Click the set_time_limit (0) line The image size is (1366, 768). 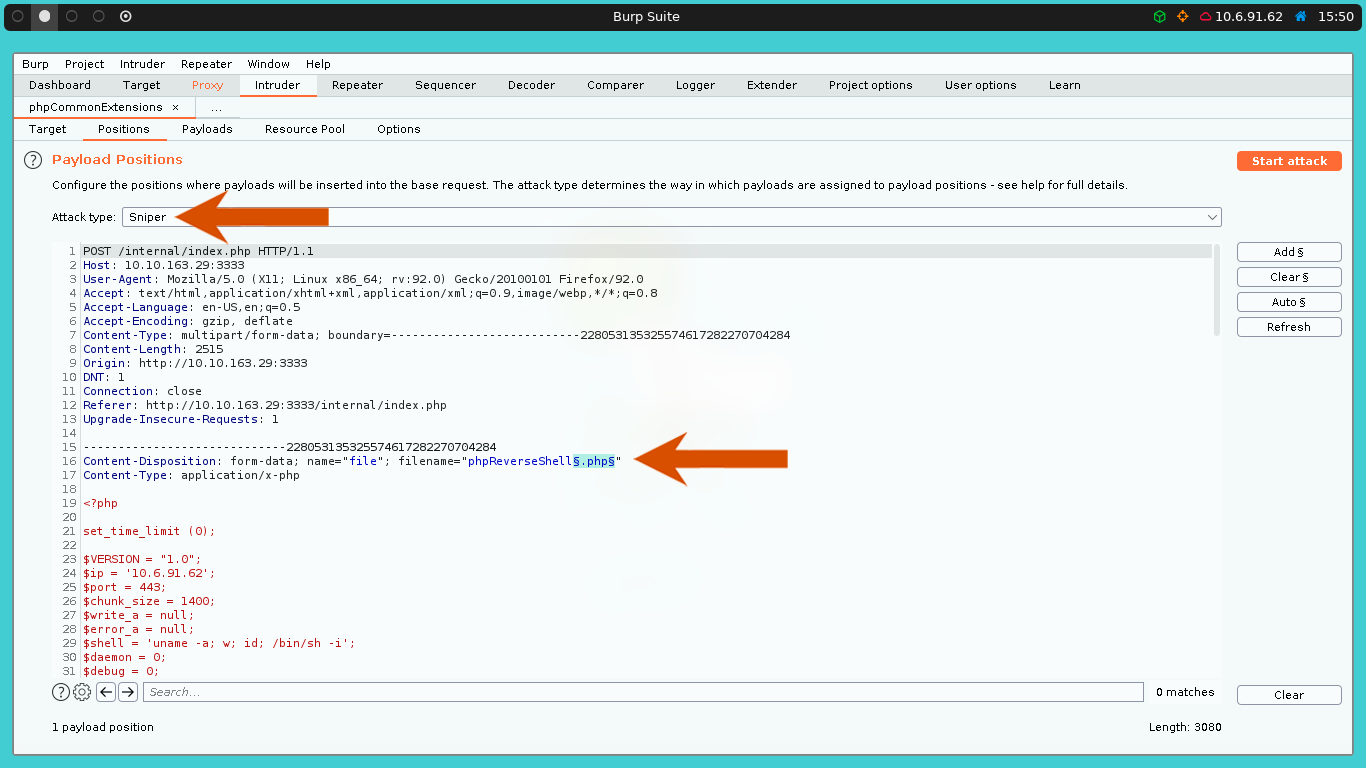149,531
